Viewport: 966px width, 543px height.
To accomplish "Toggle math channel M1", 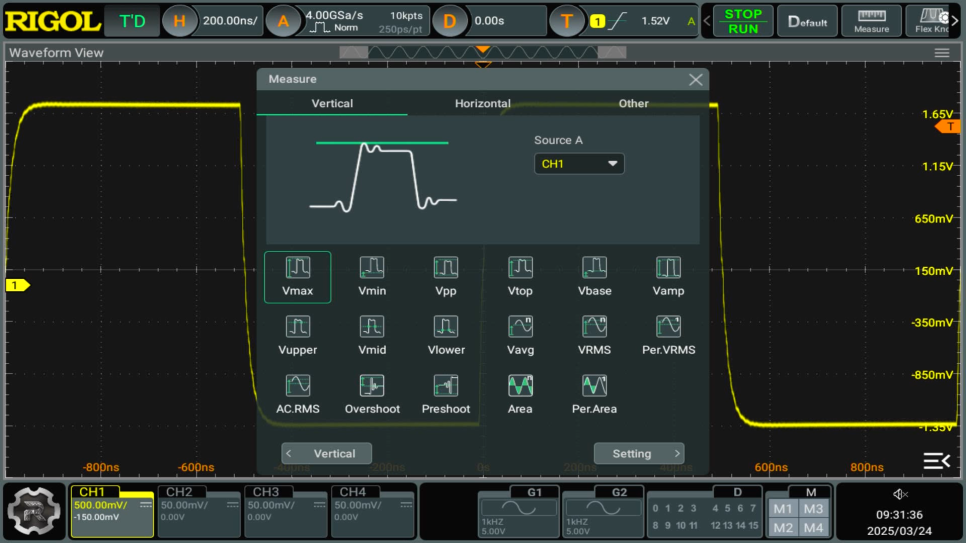I will [782, 509].
